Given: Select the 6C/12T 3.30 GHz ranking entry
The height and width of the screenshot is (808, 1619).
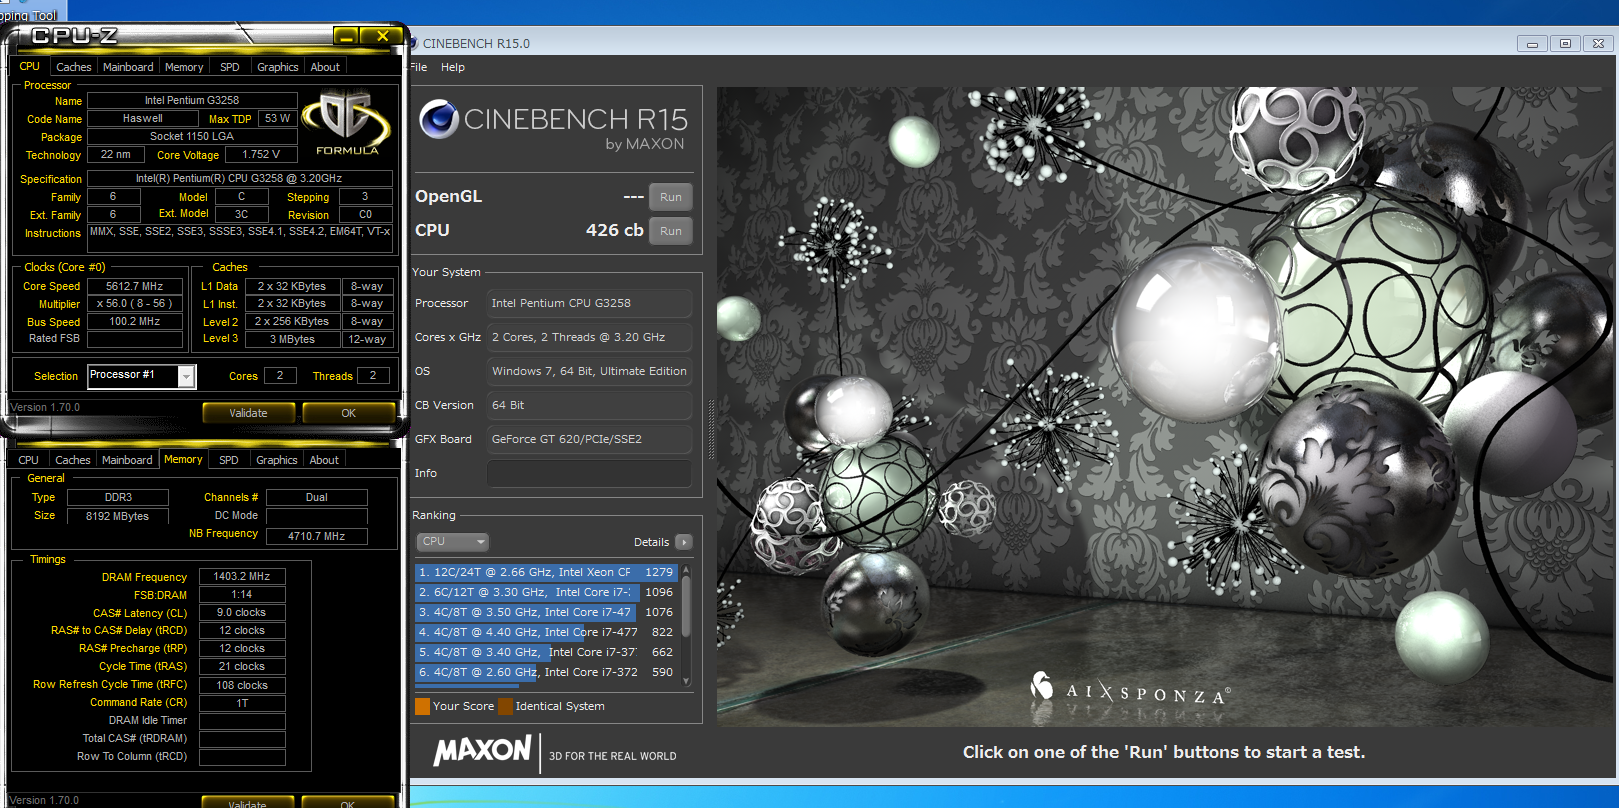Looking at the screenshot, I should 546,592.
